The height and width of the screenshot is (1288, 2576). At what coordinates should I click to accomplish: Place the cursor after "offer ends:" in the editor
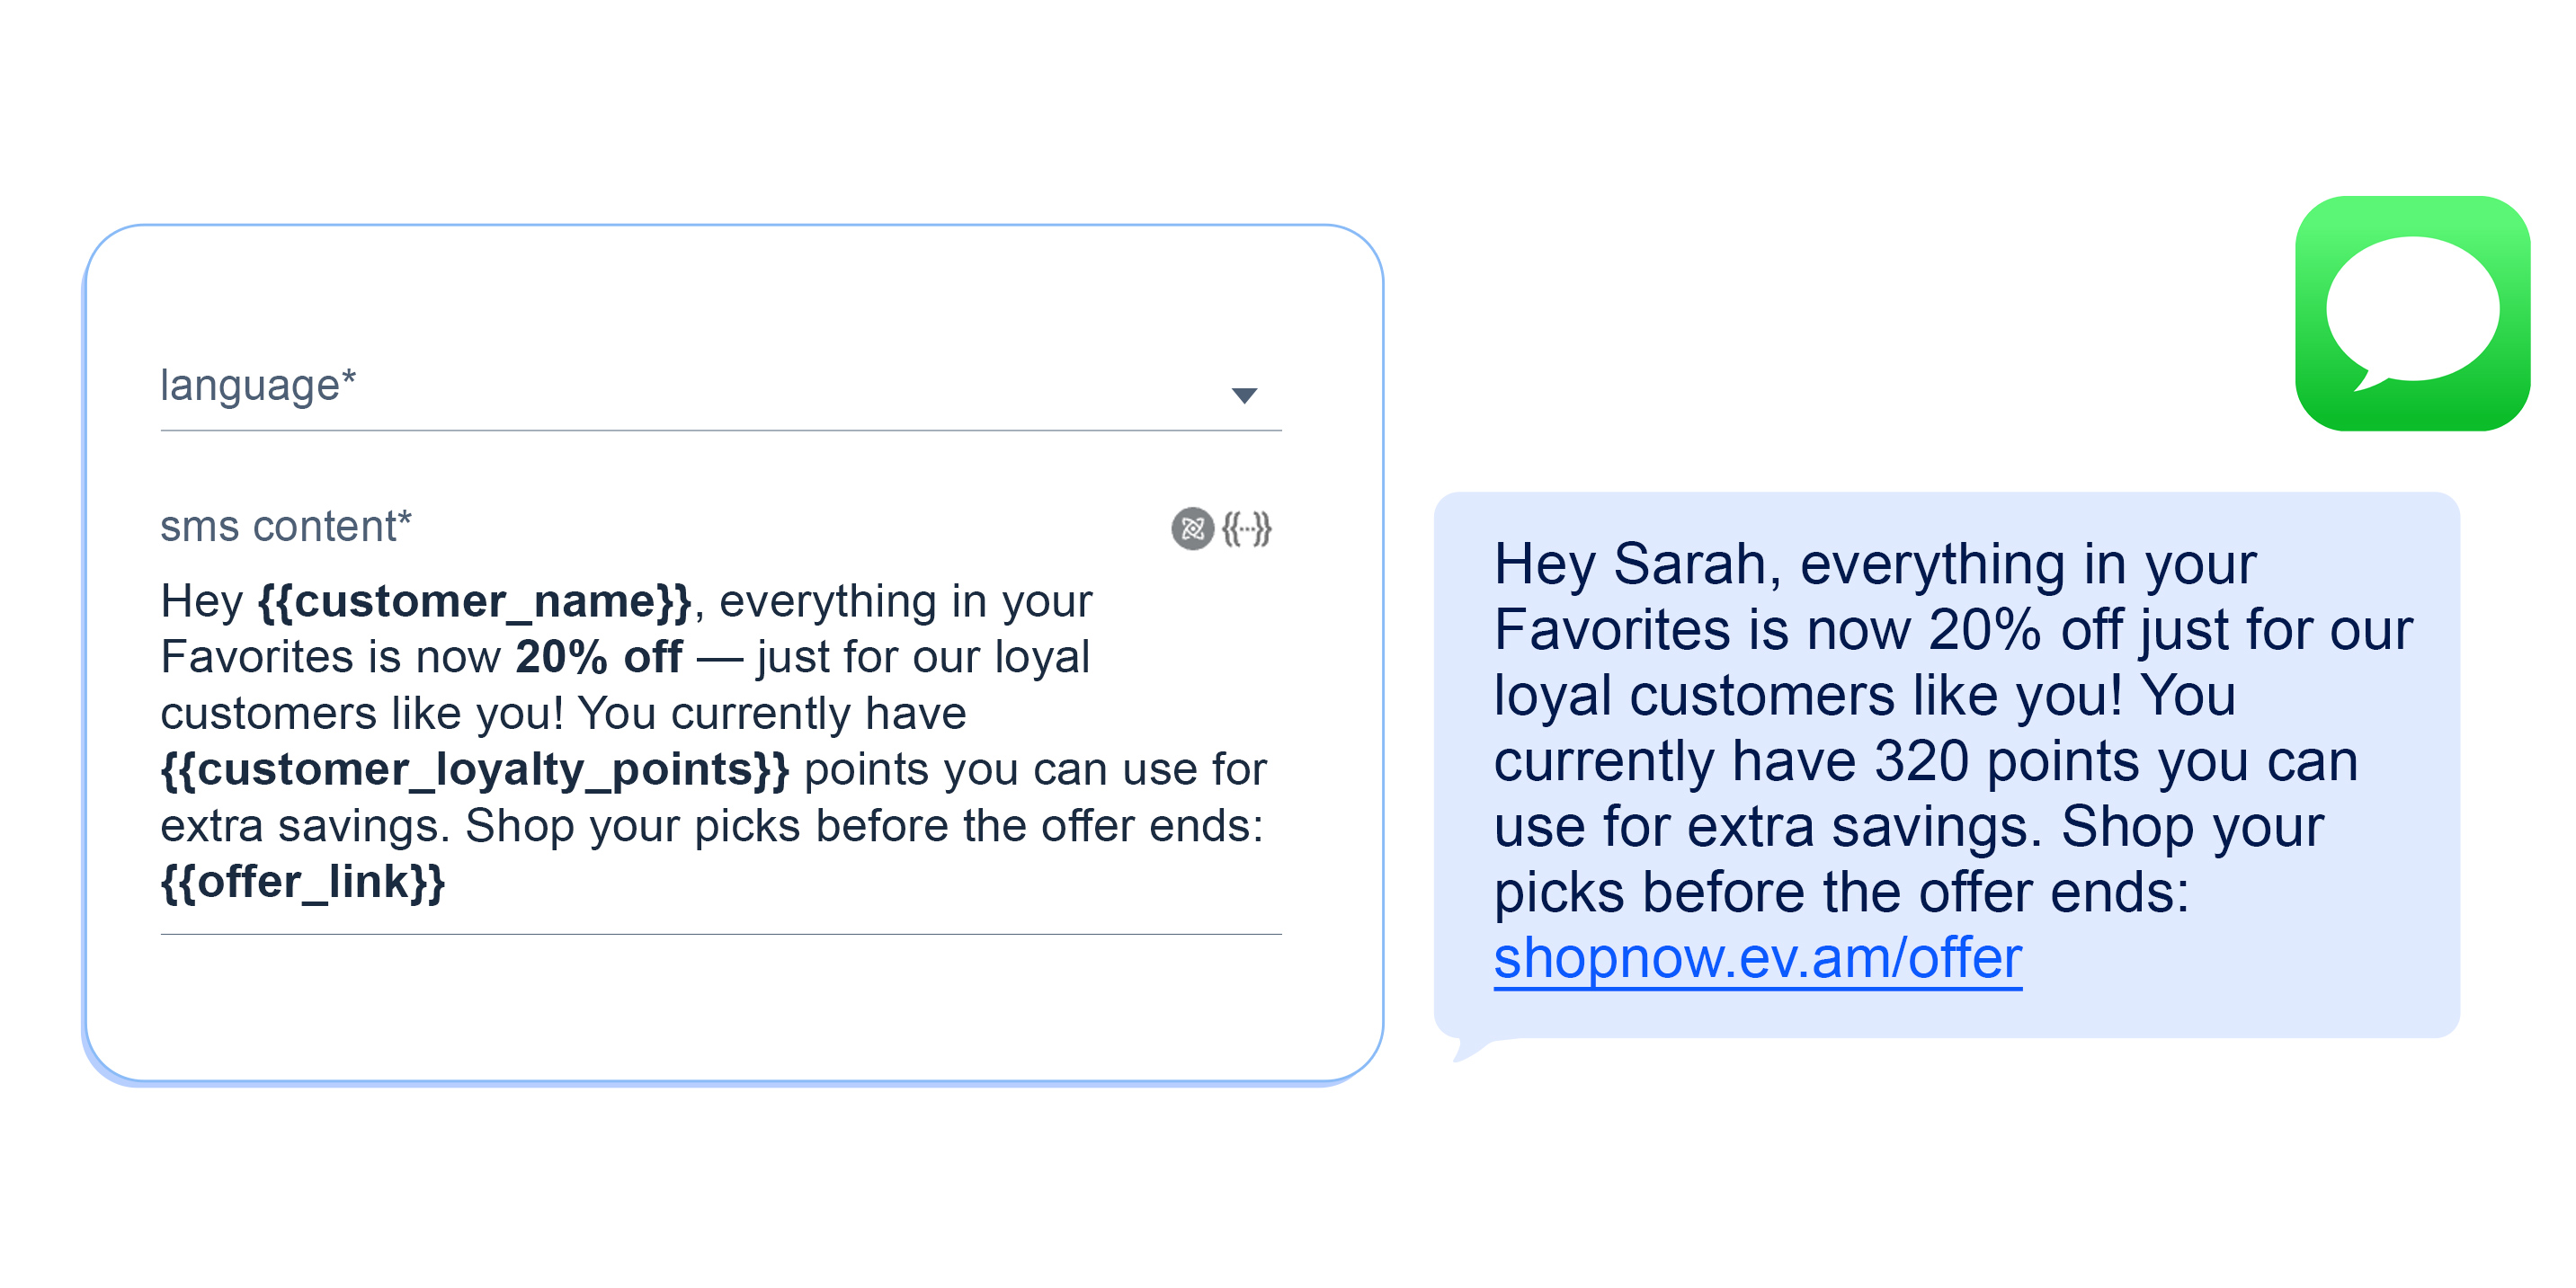[x=1267, y=826]
